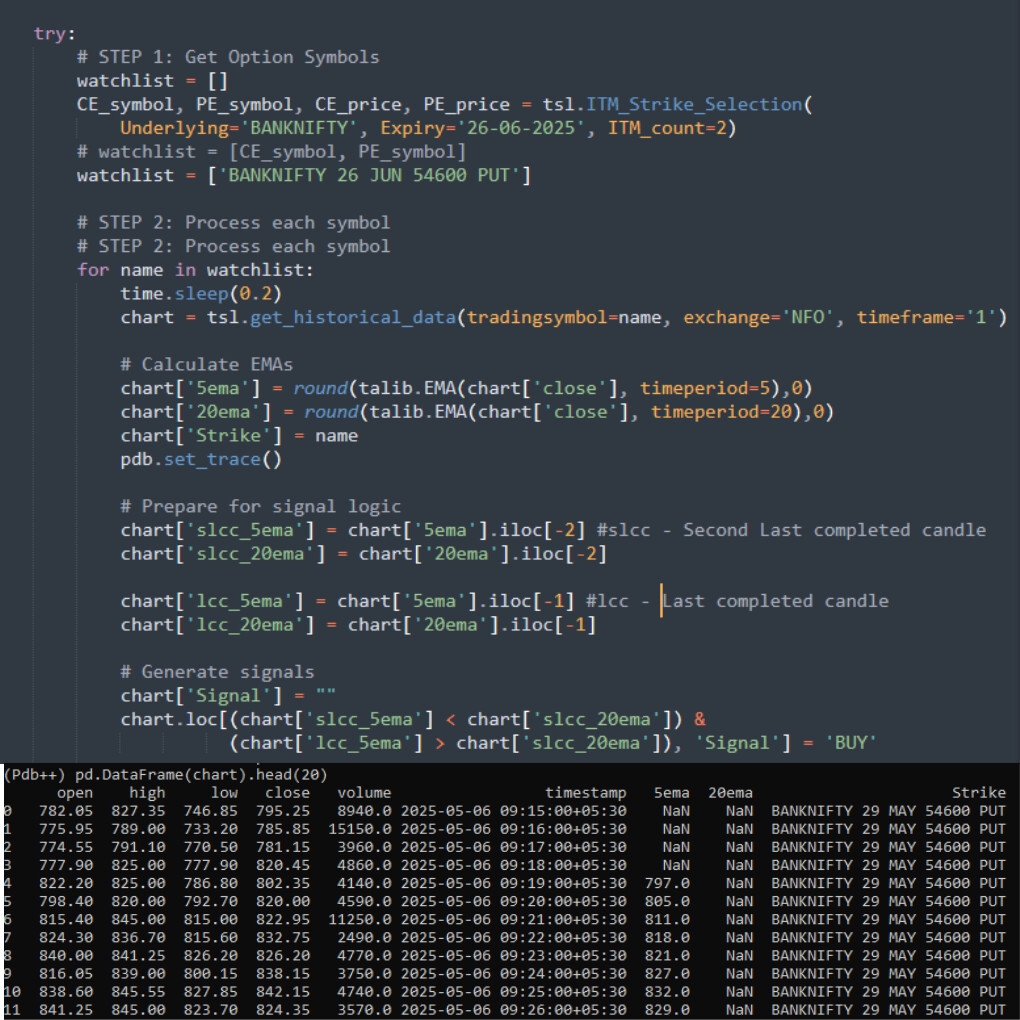Click the tradingsymbol=name argument
Image resolution: width=1020 pixels, height=1020 pixels.
(x=564, y=317)
